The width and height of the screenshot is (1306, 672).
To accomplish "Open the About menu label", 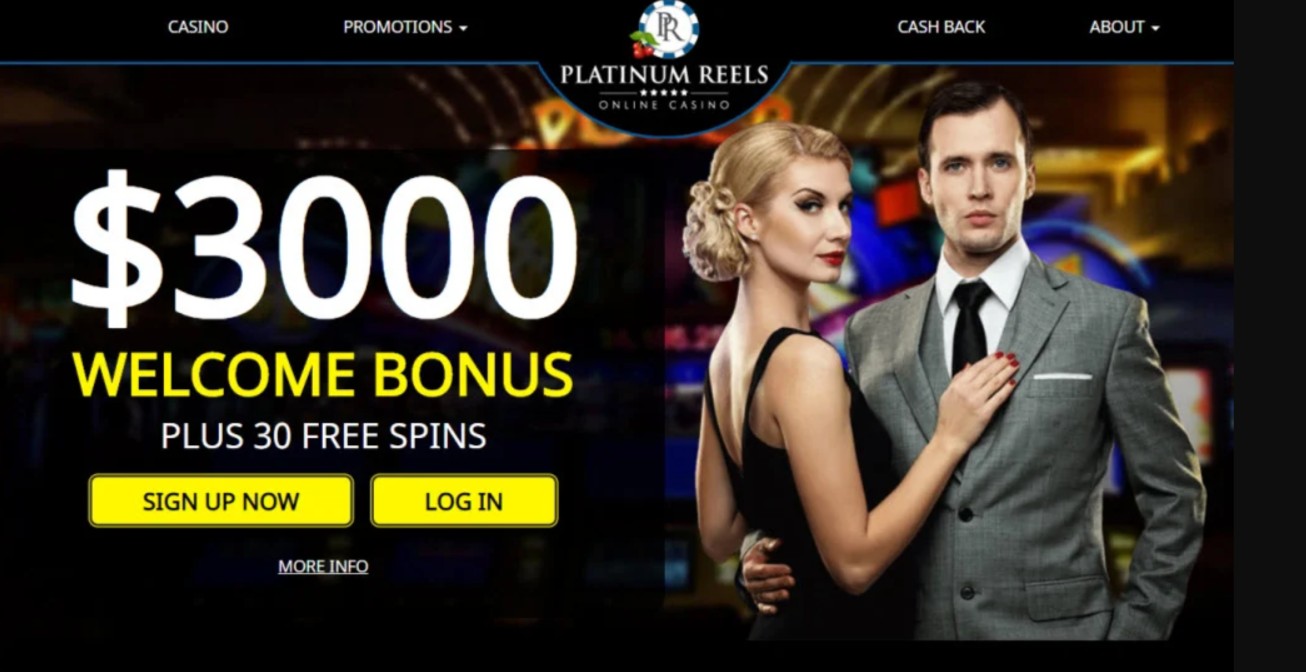I will coord(1116,27).
